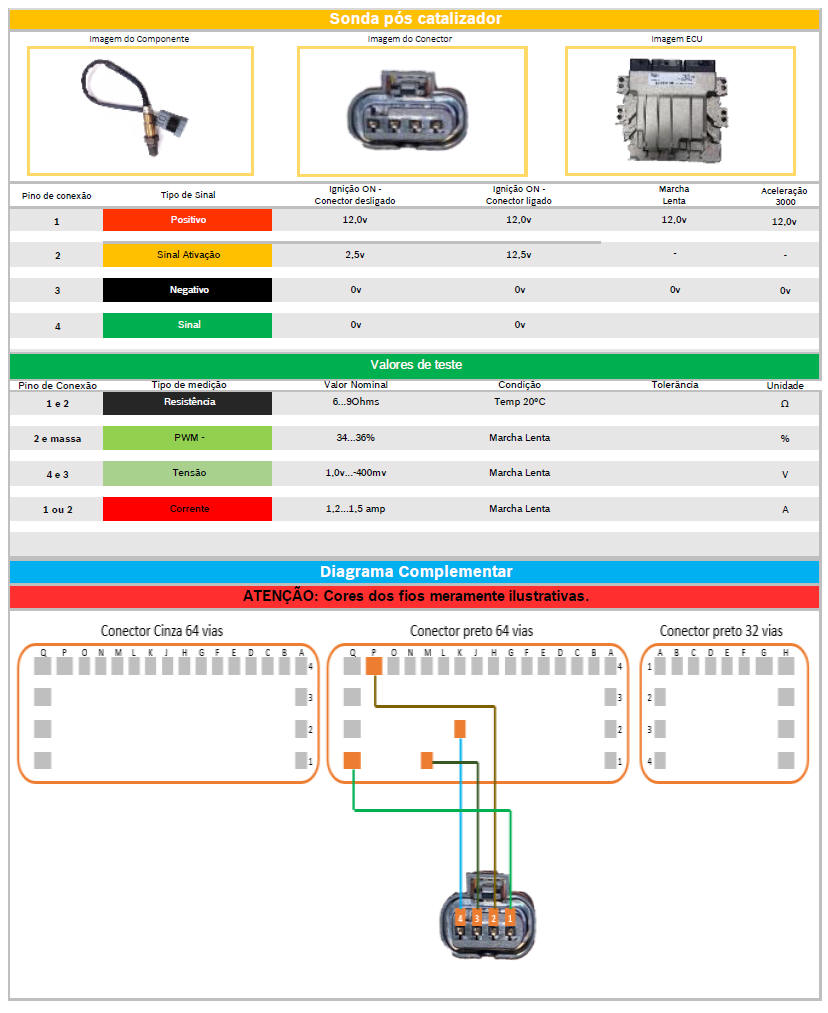This screenshot has height=1013, width=828.
Task: Select the ECU module image
Action: [680, 109]
